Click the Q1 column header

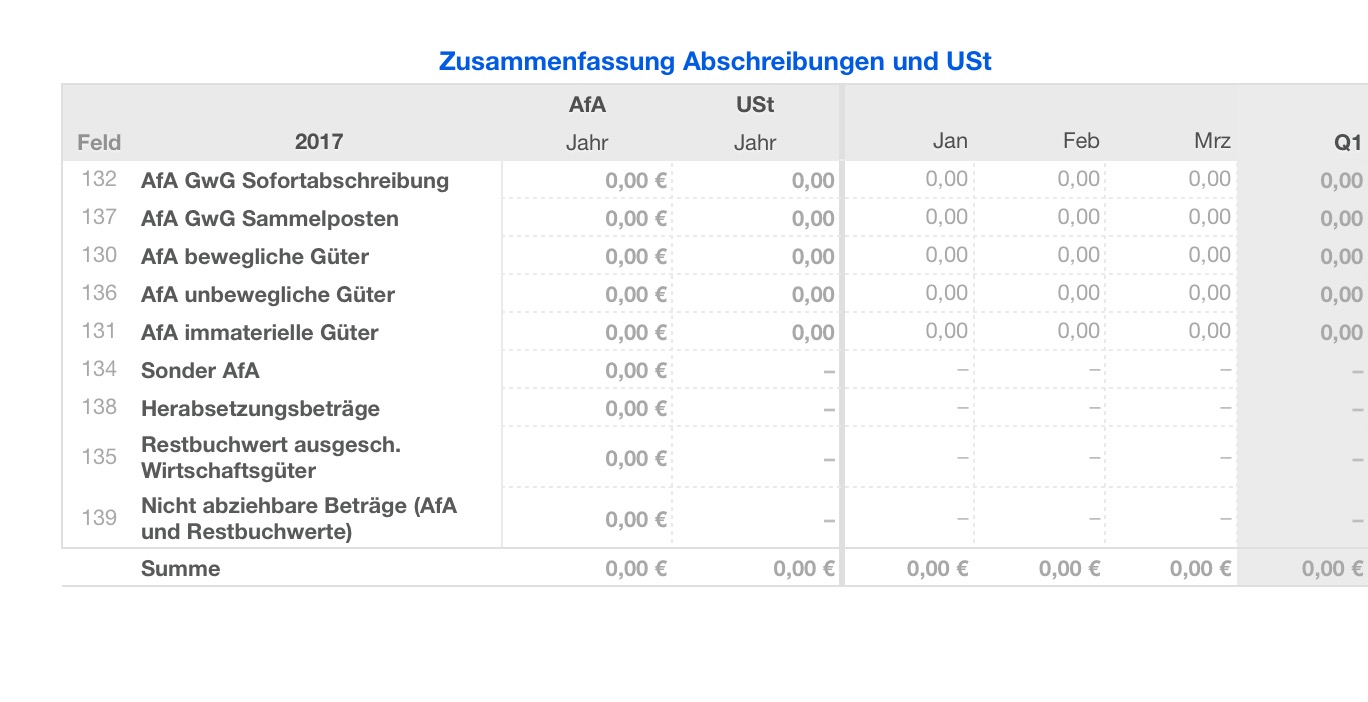coord(1348,142)
